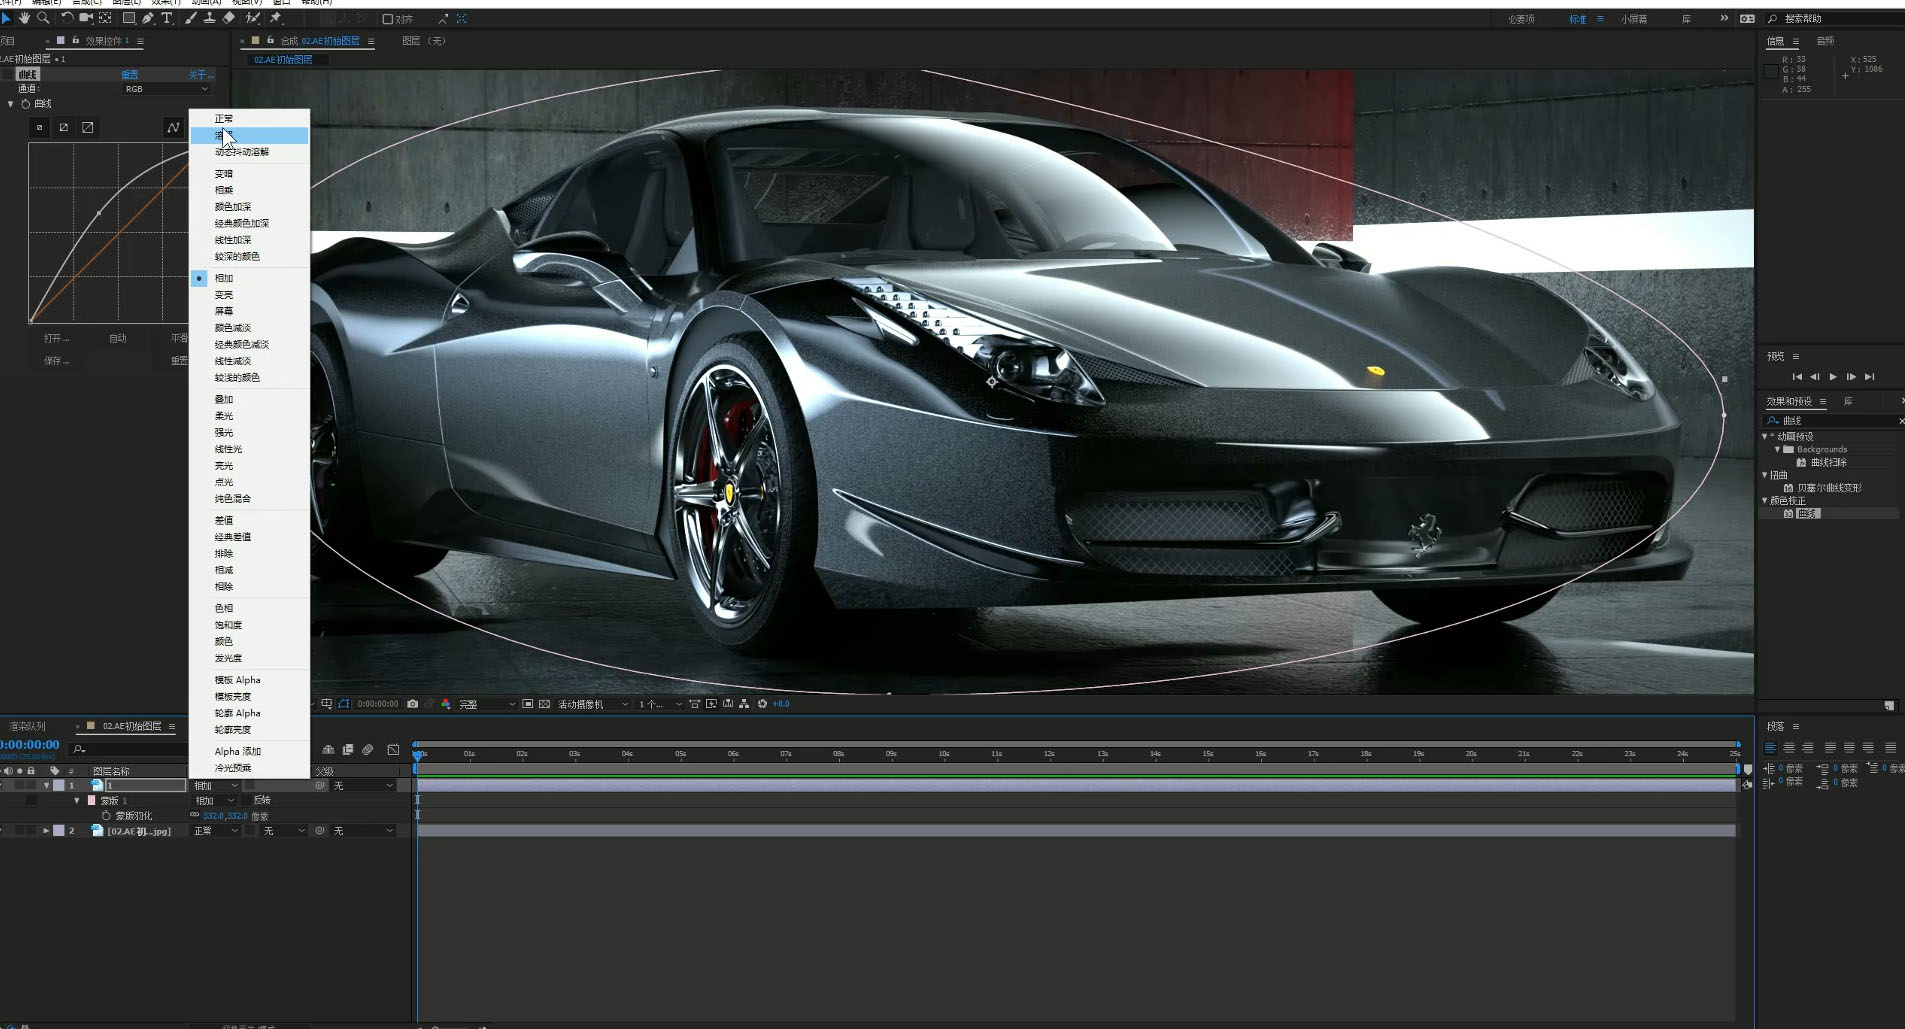Screen dimensions: 1905x1029
Task: Select the Zoom magnifier tool
Action: (43, 18)
